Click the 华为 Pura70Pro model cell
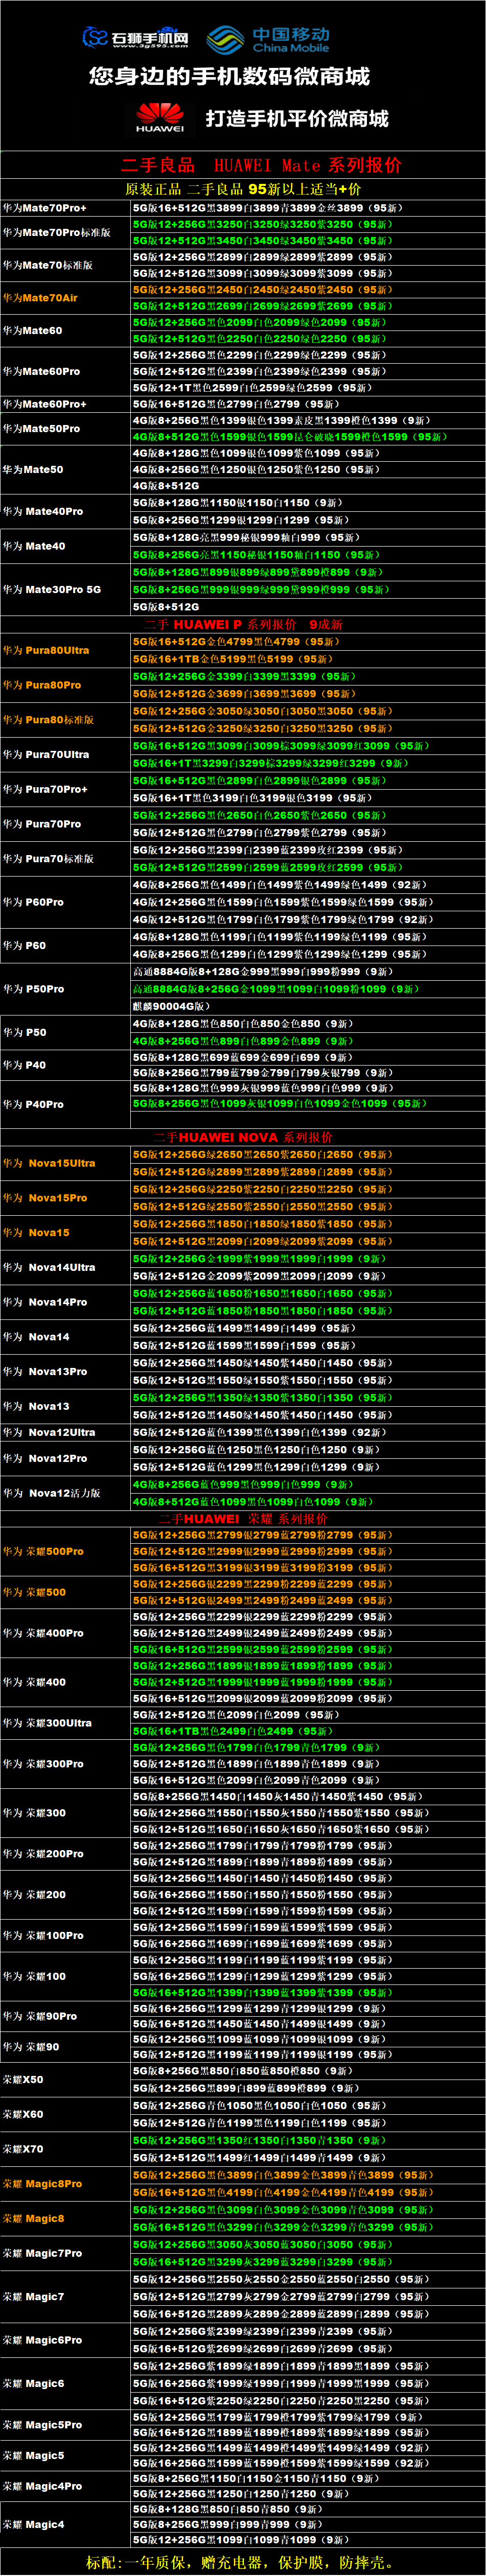 click(x=66, y=824)
